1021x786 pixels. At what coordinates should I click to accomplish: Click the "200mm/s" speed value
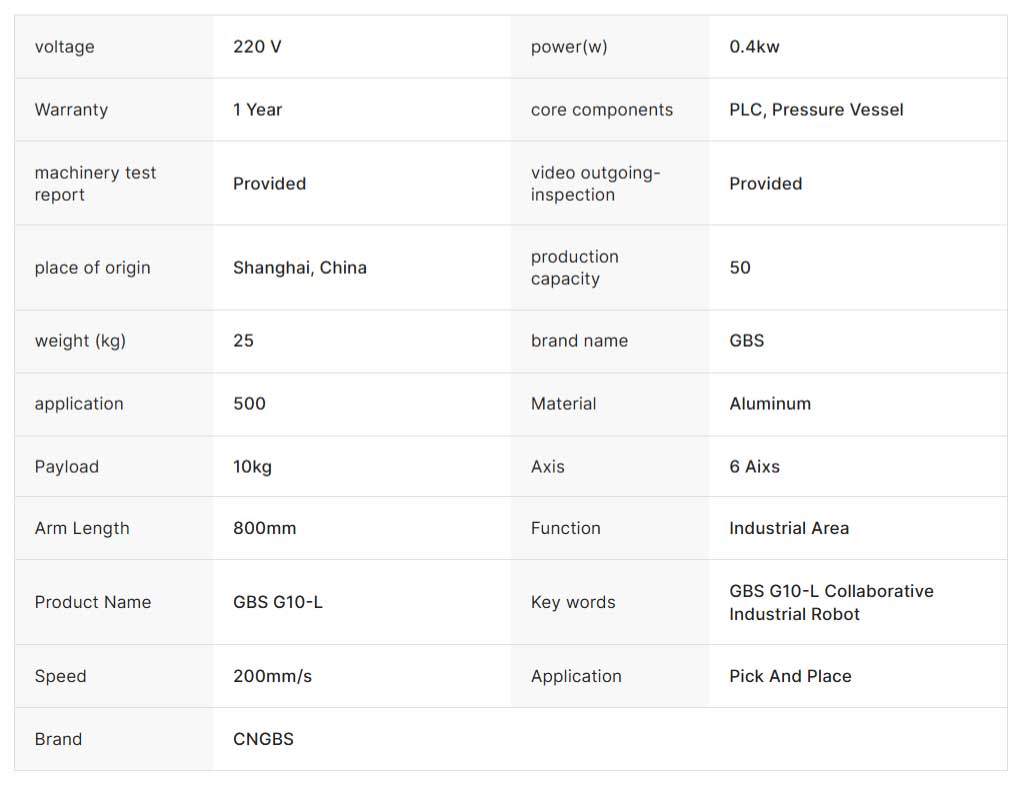pos(272,677)
